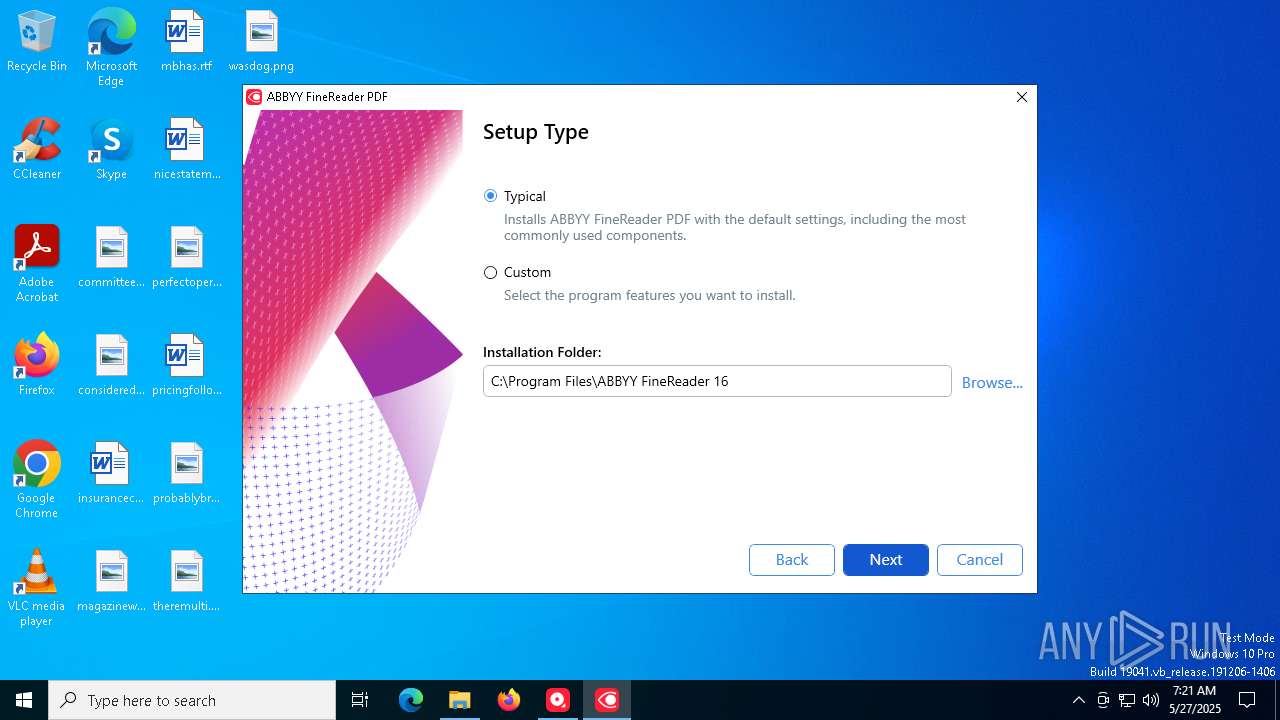
Task: Open File Explorer from the taskbar
Action: (459, 700)
